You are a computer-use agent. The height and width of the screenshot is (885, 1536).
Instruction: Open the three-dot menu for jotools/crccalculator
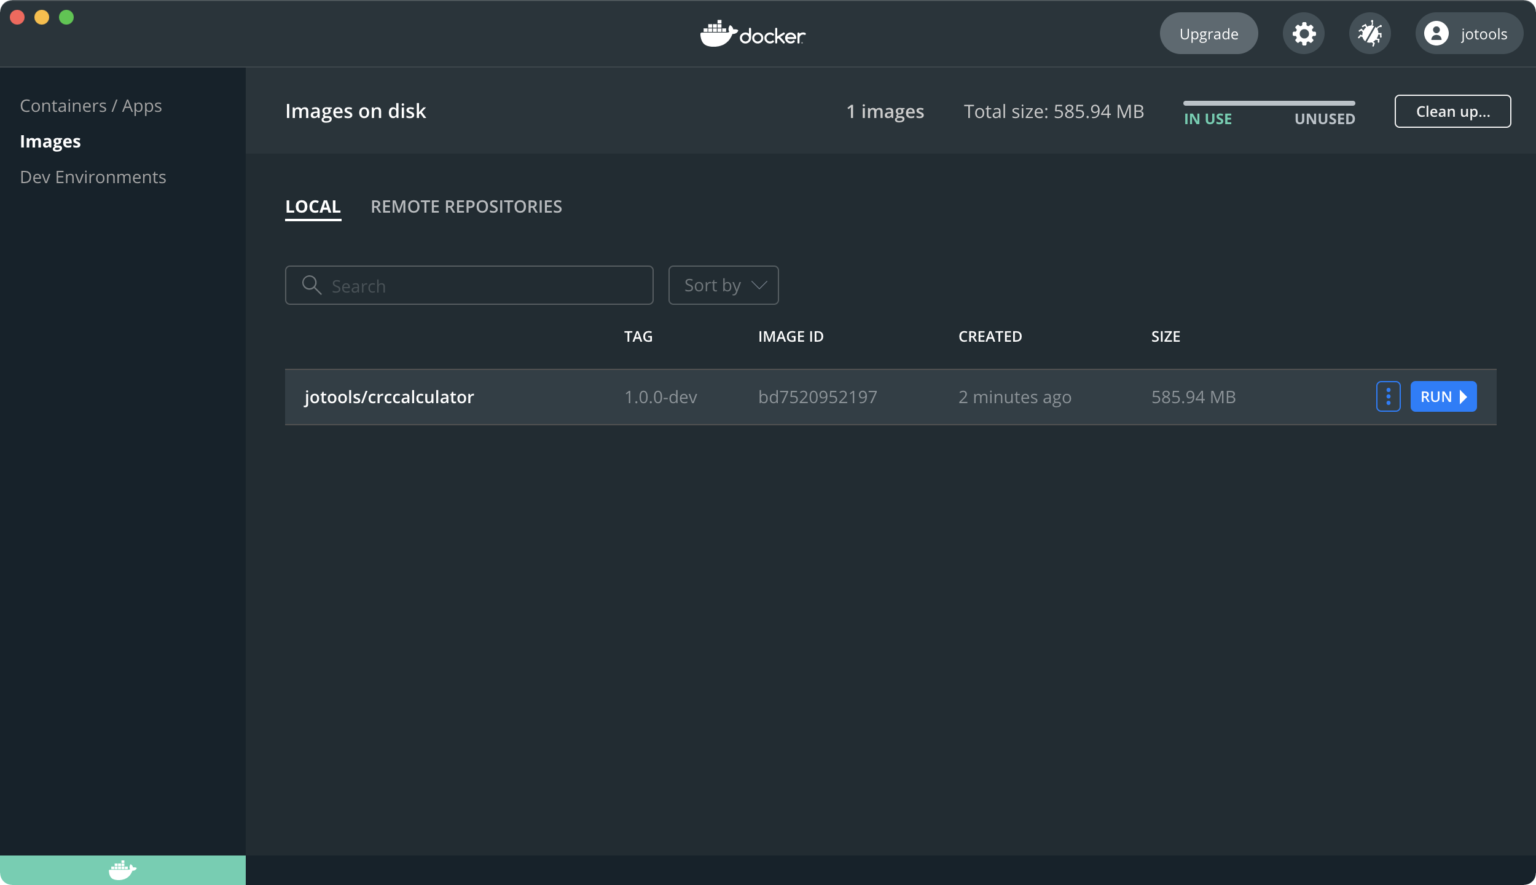[1388, 396]
